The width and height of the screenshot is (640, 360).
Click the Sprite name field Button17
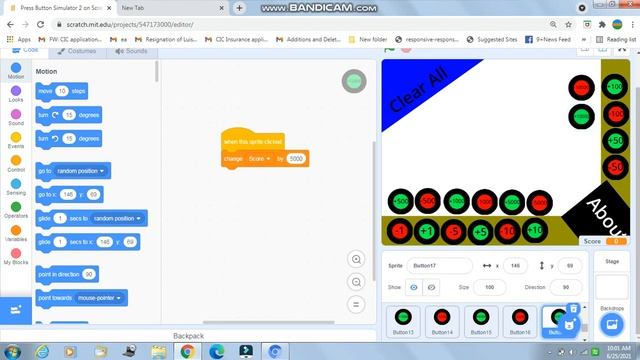[x=439, y=266]
